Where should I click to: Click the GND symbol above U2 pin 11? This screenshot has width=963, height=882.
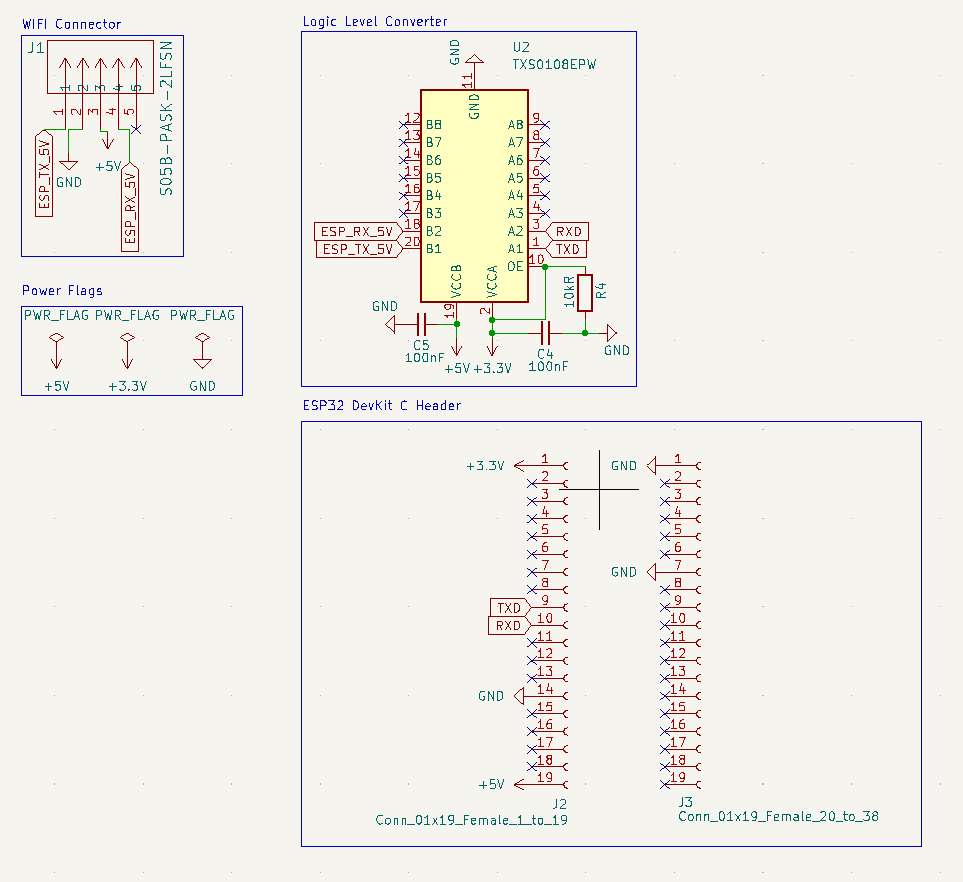(474, 59)
